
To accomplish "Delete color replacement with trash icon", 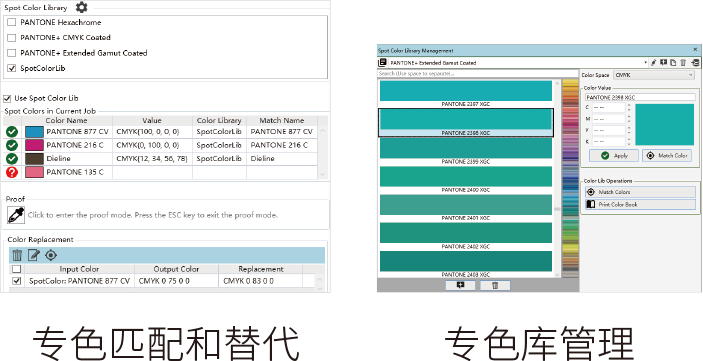I will pos(17,255).
